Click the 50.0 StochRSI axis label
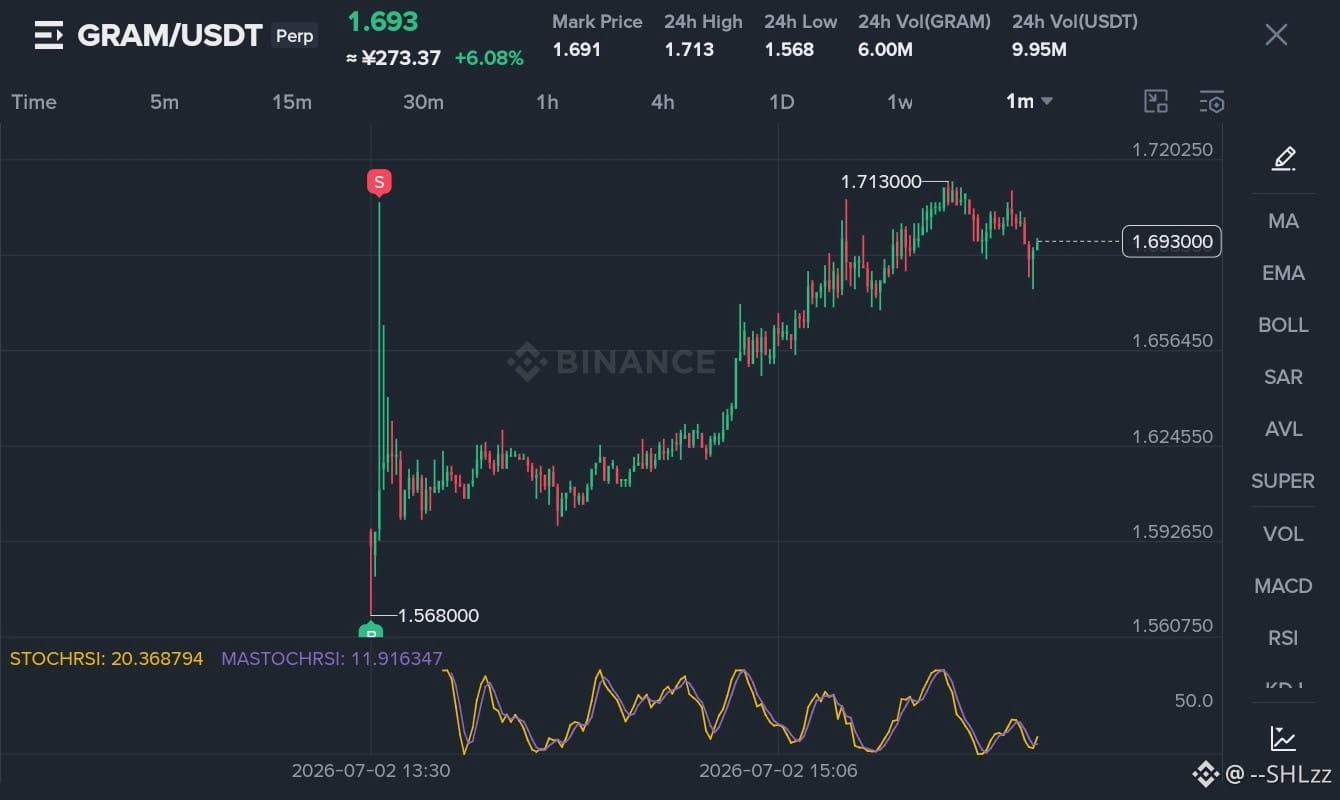1340x800 pixels. click(1194, 701)
